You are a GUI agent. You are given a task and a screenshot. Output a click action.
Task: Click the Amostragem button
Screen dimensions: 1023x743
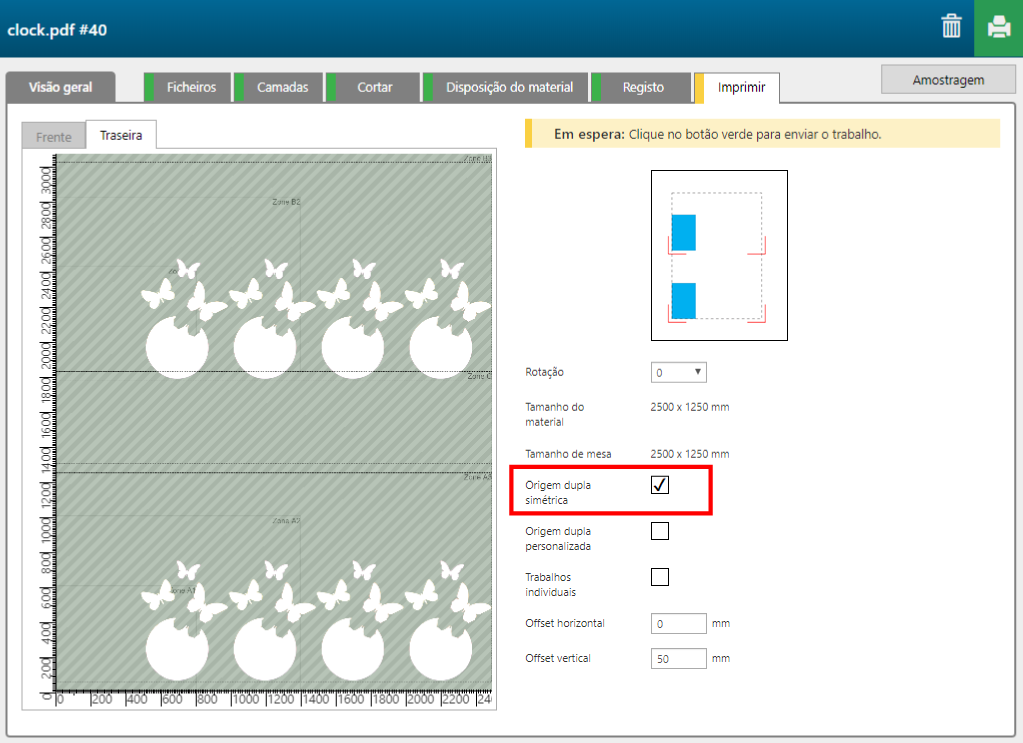(948, 80)
